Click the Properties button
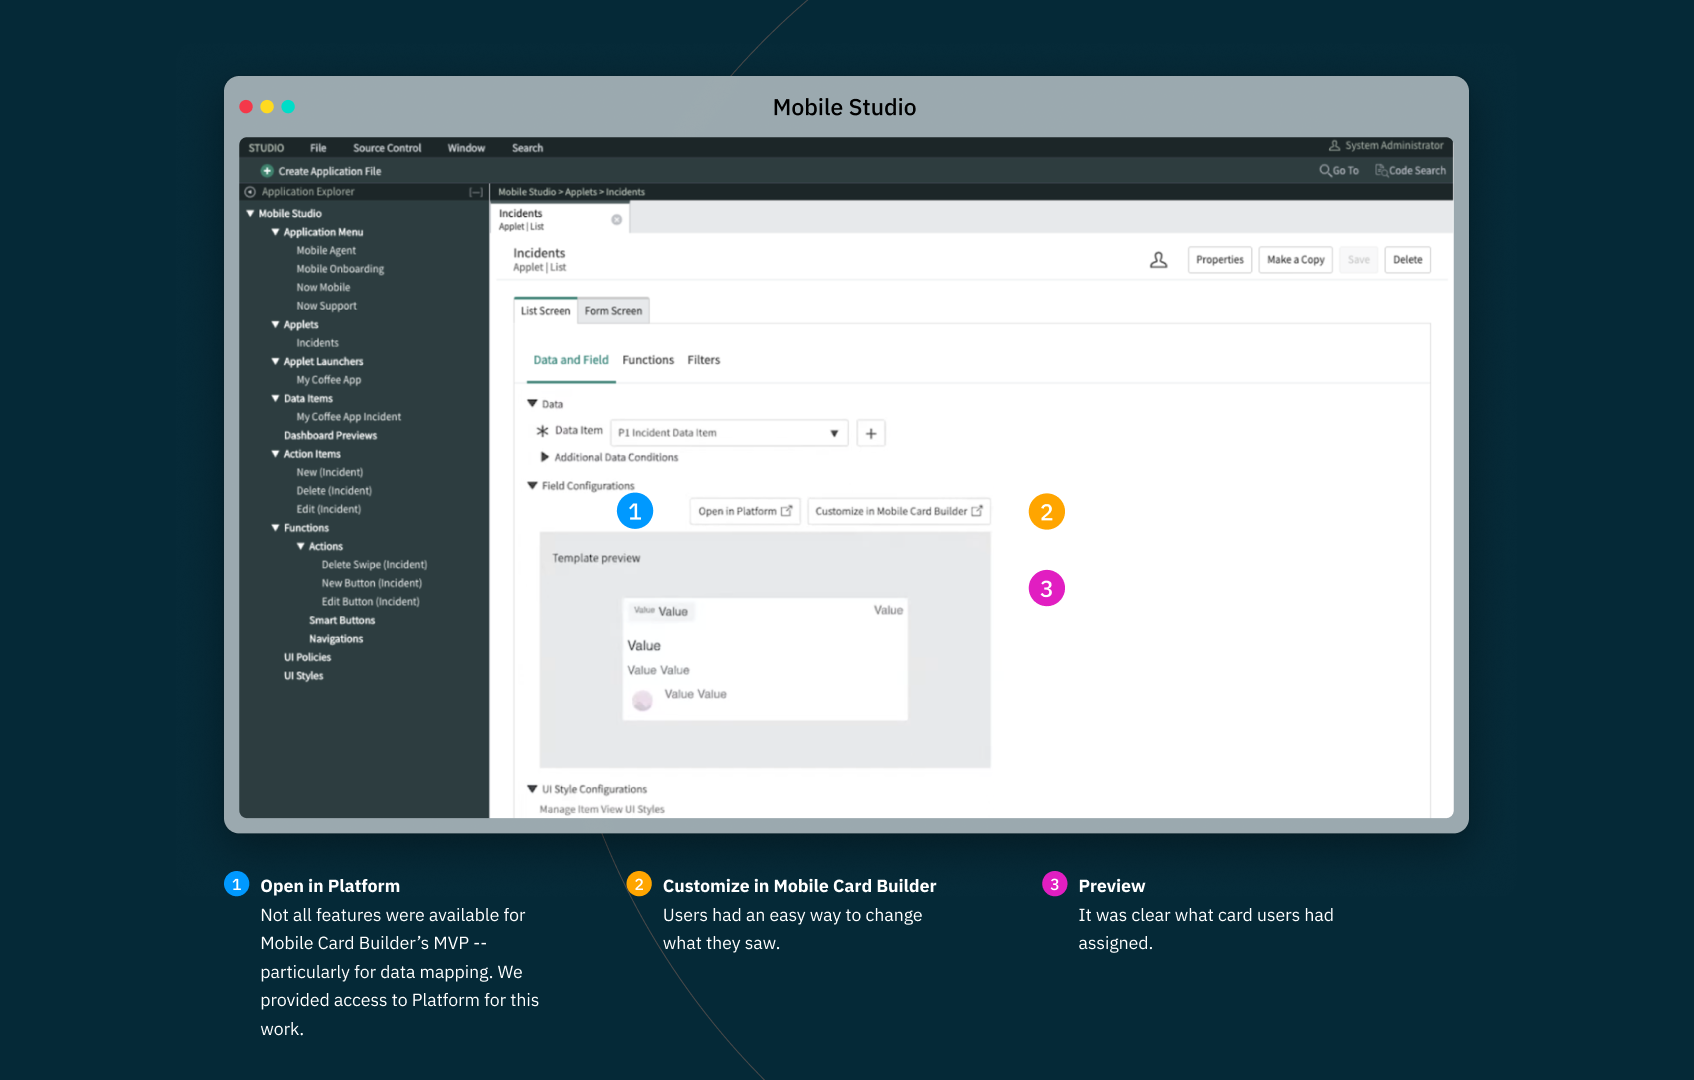Image resolution: width=1694 pixels, height=1080 pixels. click(1220, 260)
